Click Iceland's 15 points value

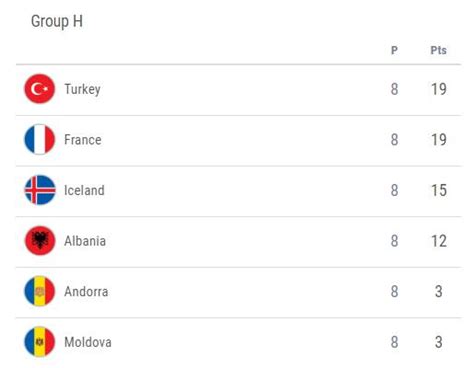pyautogui.click(x=439, y=190)
